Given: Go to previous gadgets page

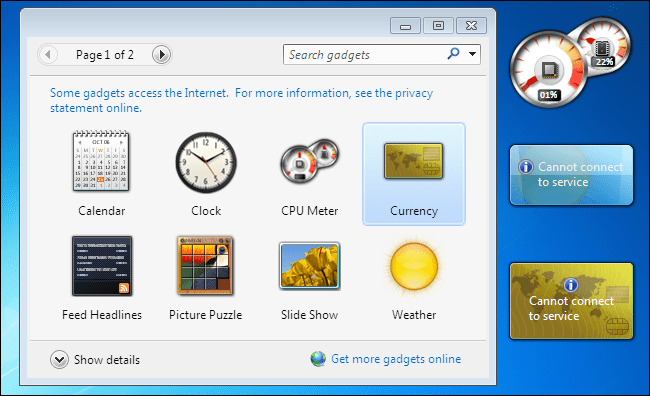Looking at the screenshot, I should tap(48, 54).
